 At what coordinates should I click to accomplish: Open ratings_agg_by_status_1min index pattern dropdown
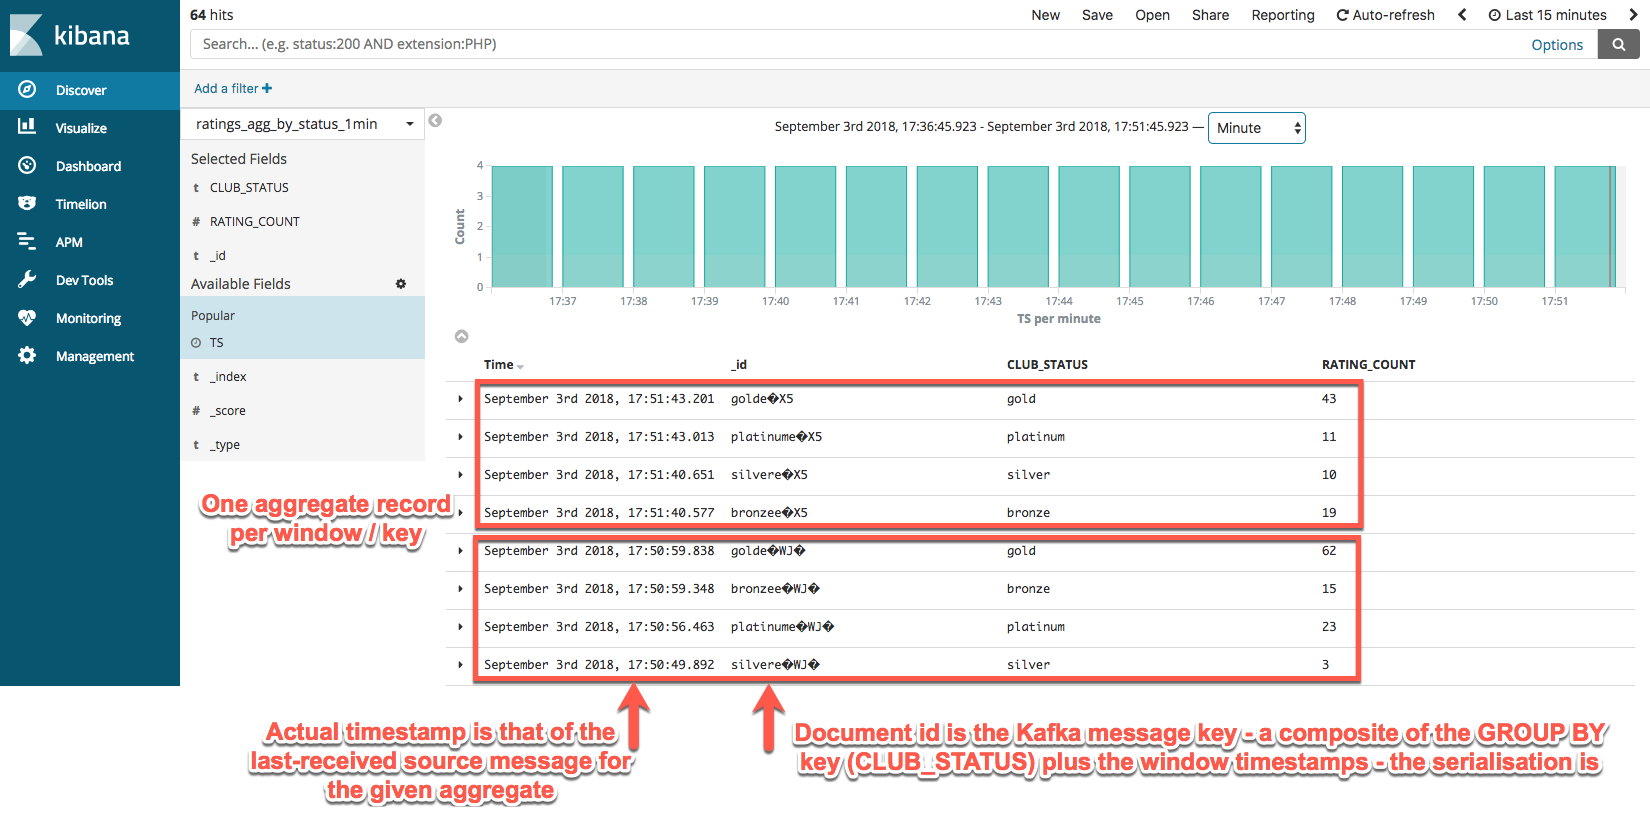point(302,124)
